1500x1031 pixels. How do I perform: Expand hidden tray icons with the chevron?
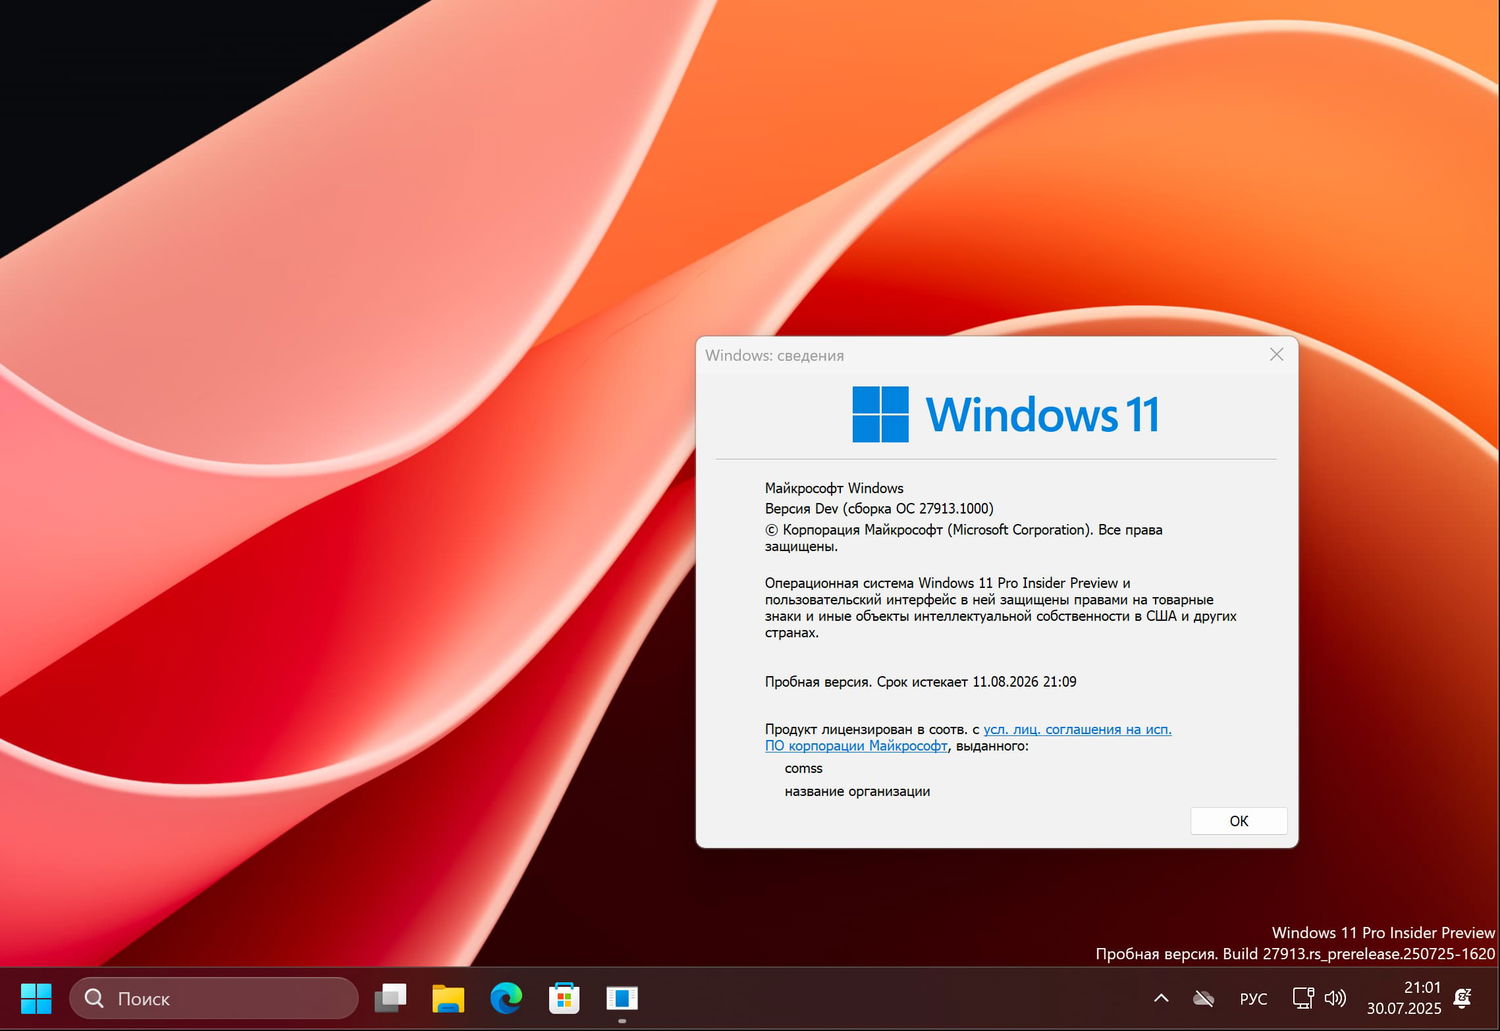[1161, 997]
